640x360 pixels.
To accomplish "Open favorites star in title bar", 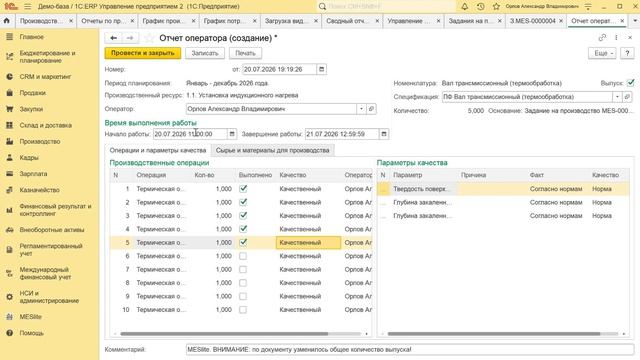I will [x=496, y=7].
